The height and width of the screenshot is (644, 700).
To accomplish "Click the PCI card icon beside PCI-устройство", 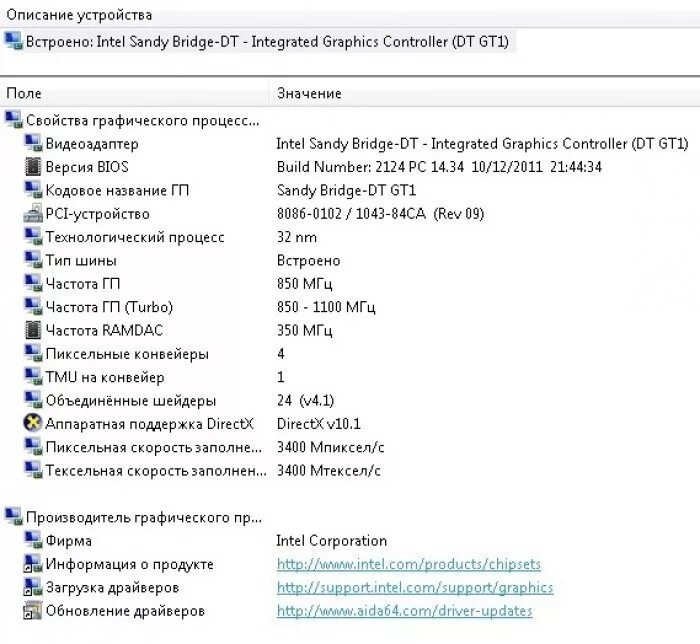I will pos(33,213).
